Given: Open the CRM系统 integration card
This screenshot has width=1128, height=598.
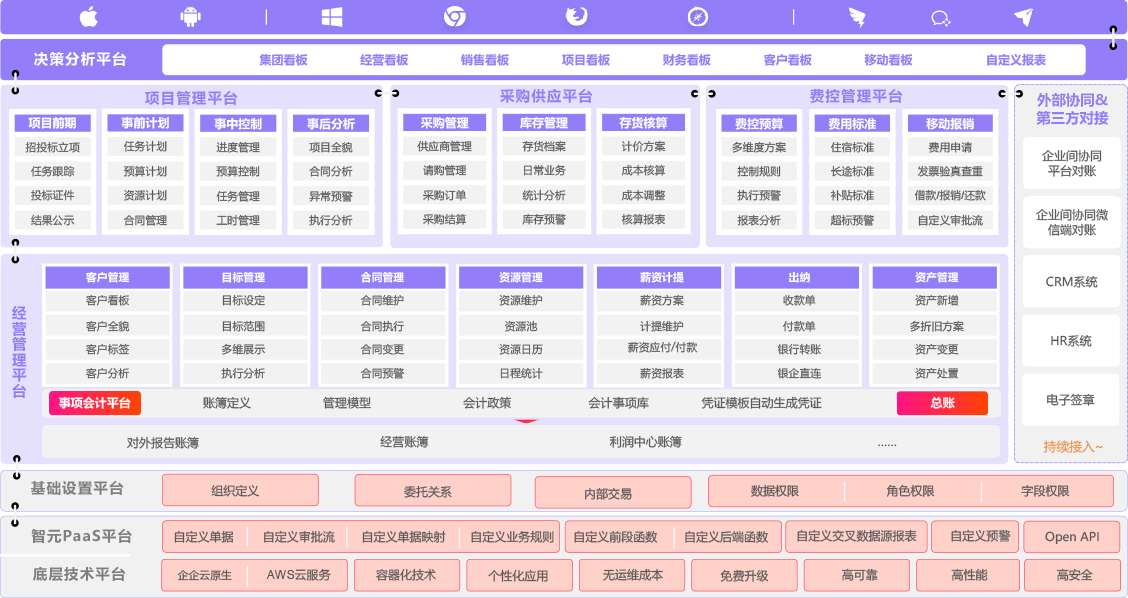Looking at the screenshot, I should point(1071,282).
